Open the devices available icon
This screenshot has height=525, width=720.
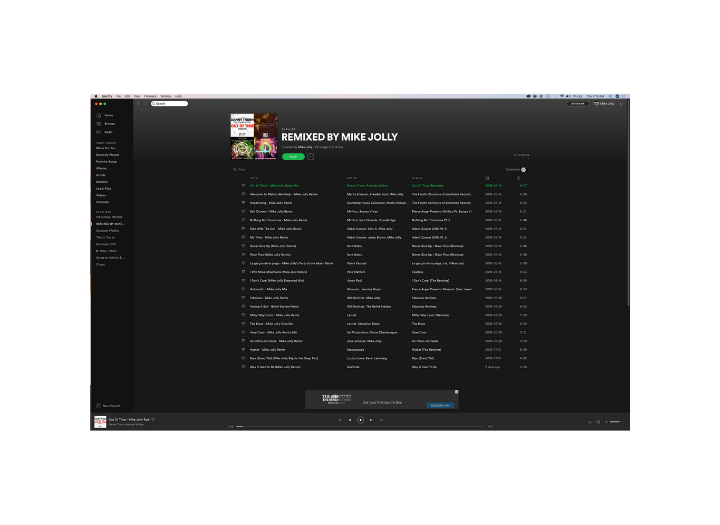point(598,422)
